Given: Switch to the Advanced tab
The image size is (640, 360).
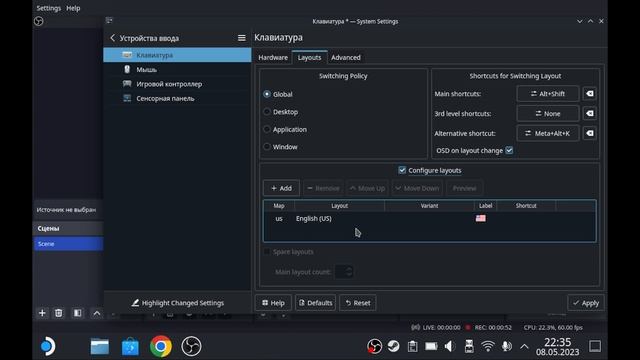Looking at the screenshot, I should 346,58.
